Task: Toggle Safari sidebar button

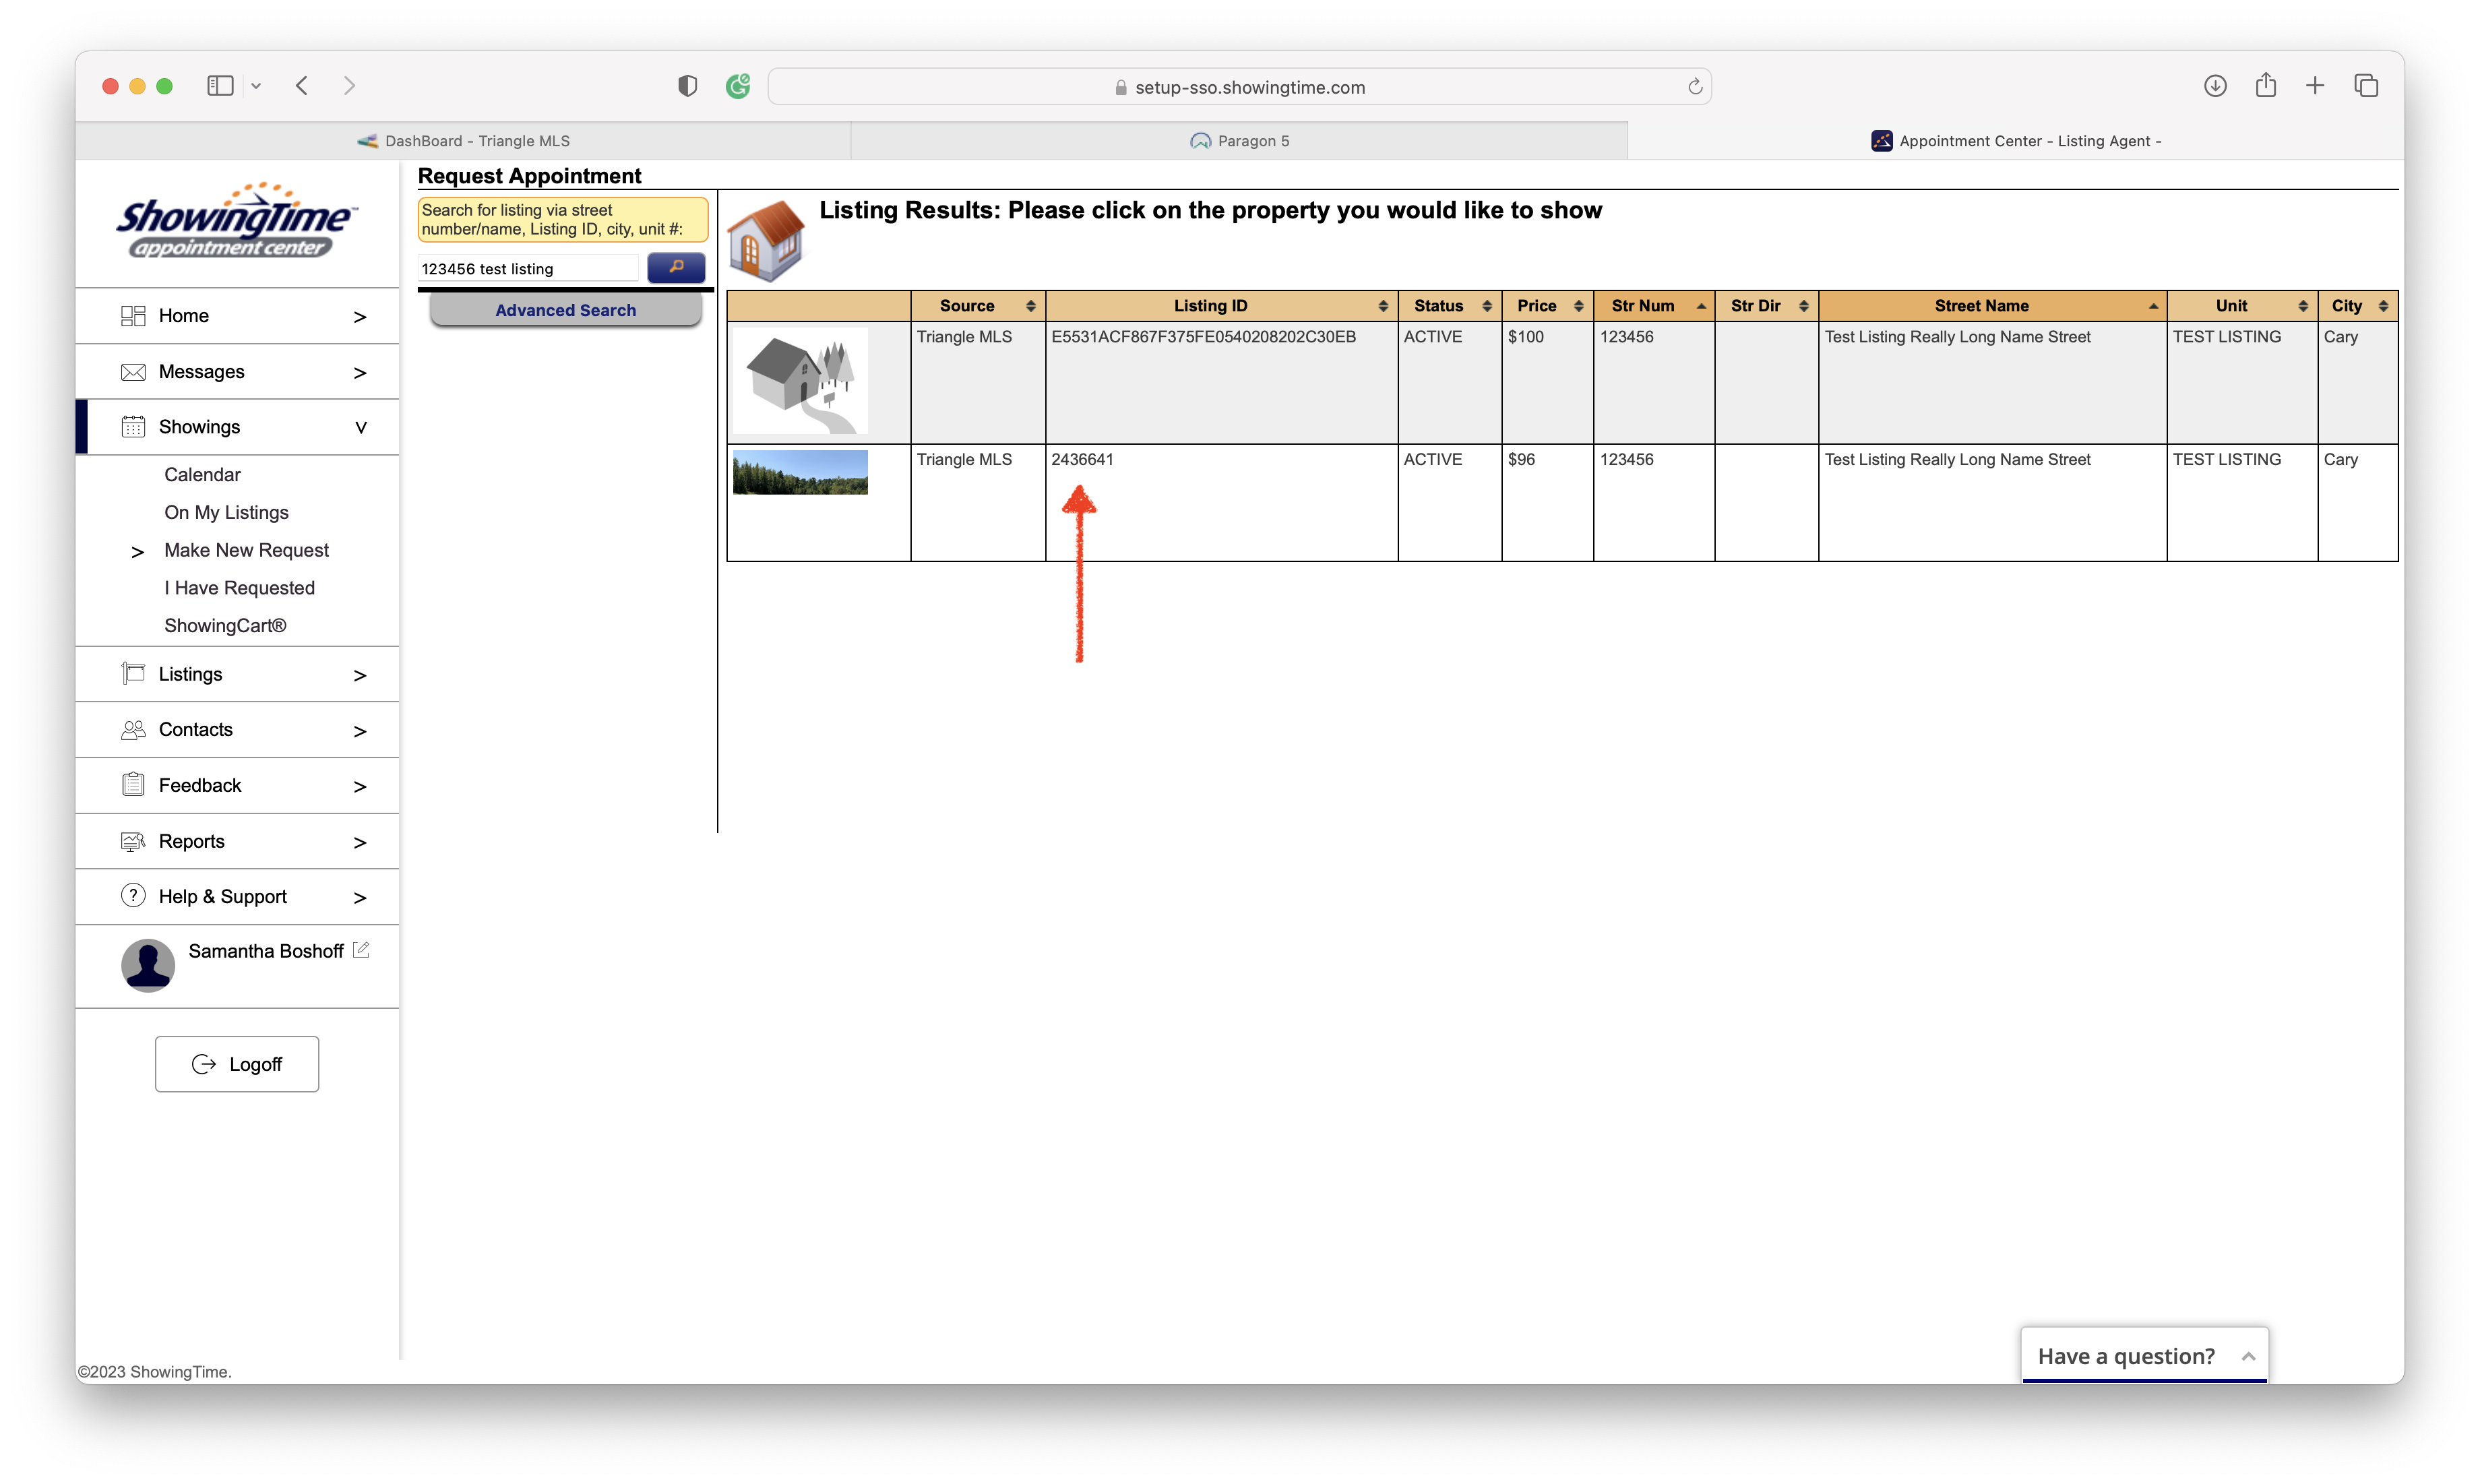Action: 220,86
